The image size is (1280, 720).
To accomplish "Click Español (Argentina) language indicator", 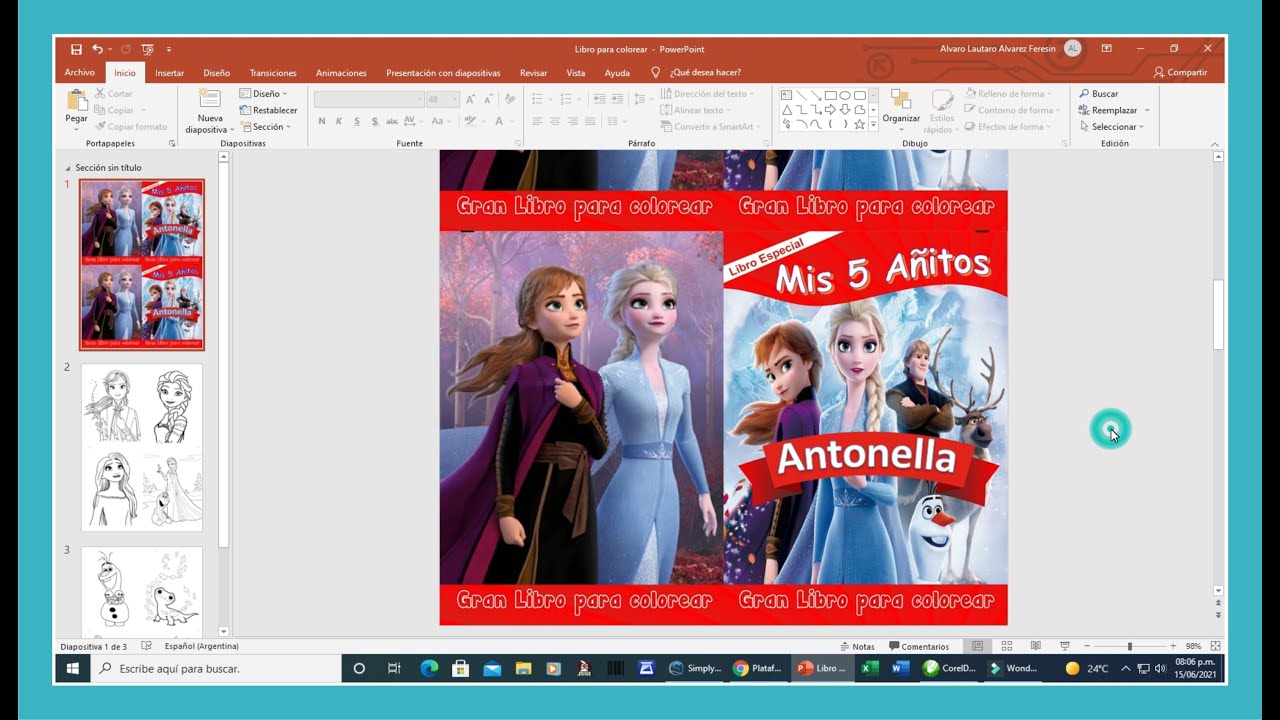I will click(x=202, y=646).
